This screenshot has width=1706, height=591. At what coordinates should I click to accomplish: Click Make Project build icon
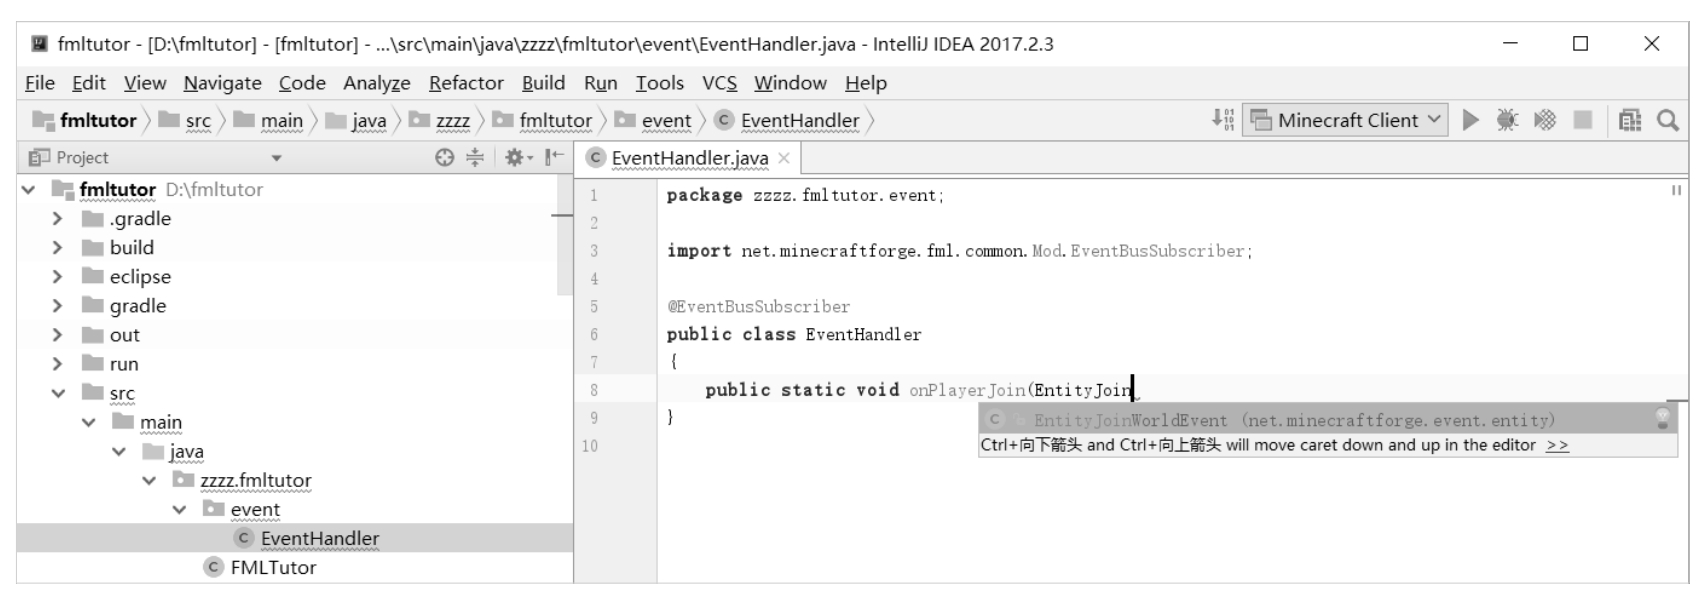pos(1223,120)
